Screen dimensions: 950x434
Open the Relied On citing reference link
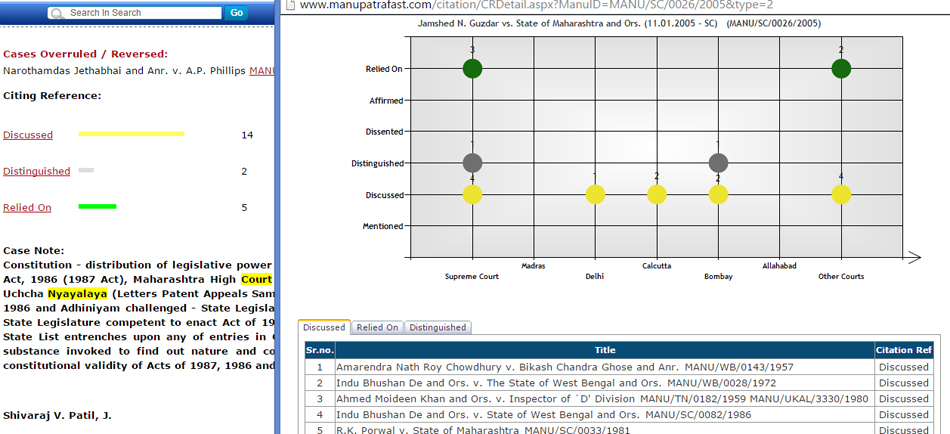[27, 207]
